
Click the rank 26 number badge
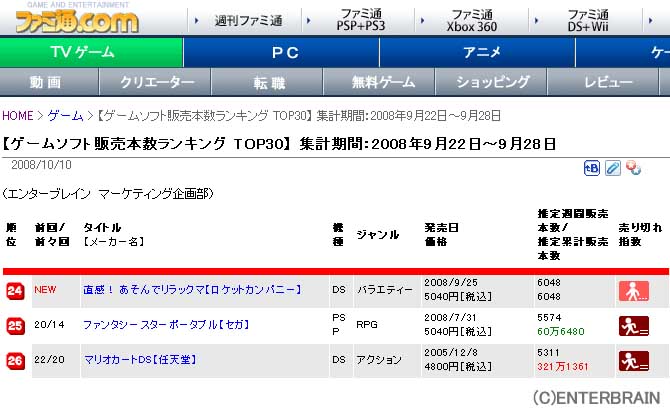point(15,361)
